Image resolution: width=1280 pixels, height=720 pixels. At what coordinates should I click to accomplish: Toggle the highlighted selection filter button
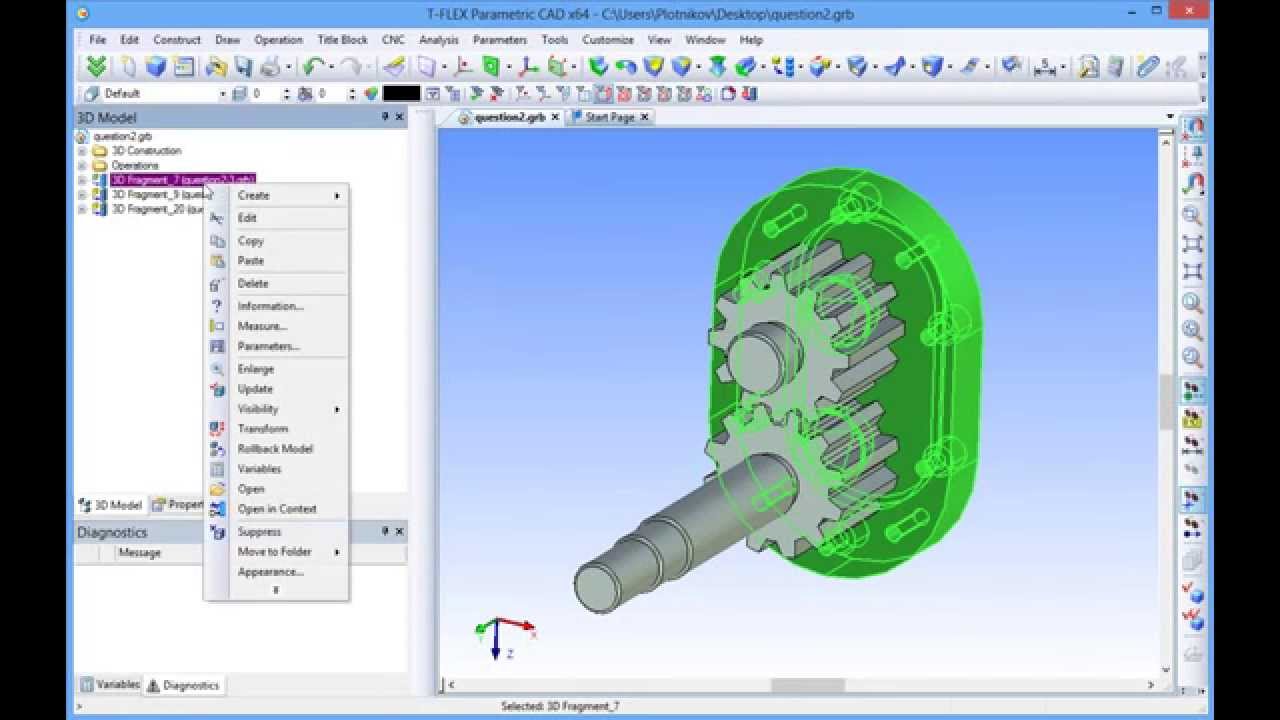(x=603, y=93)
